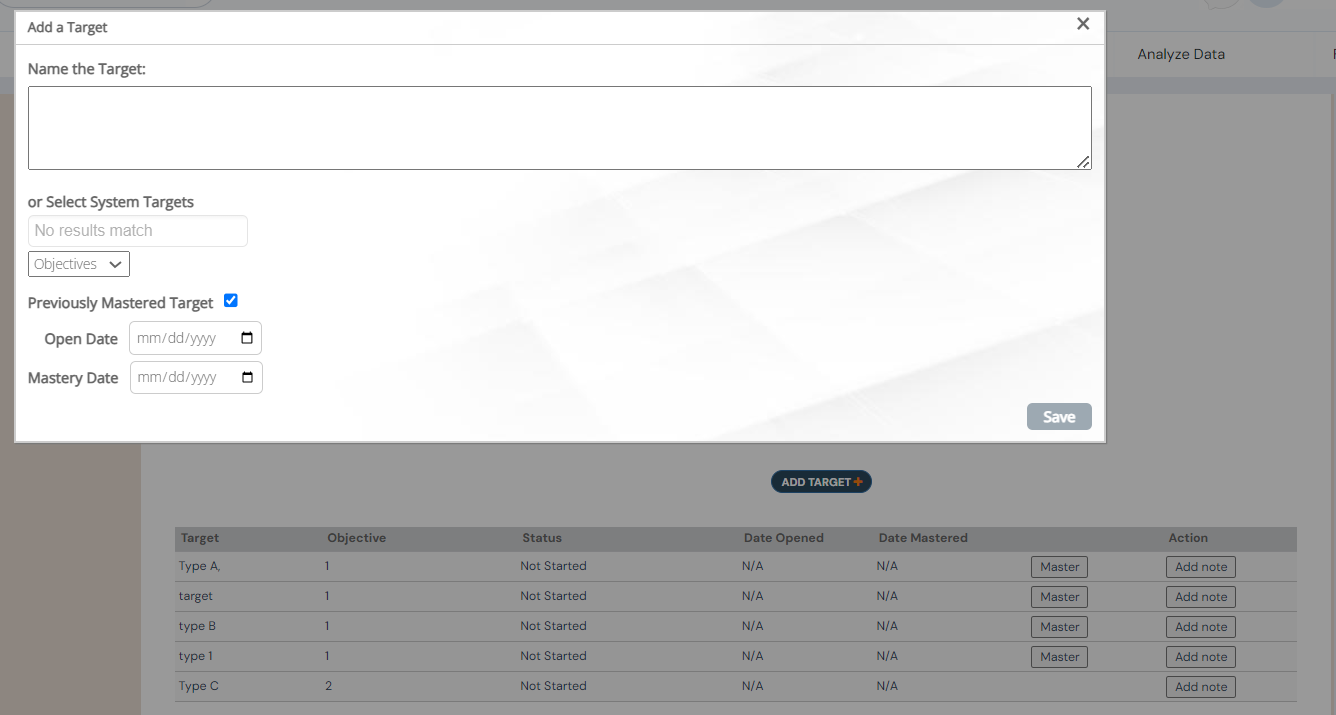Click Add note for 'target' row
Screen dimensions: 1336x715
pyautogui.click(x=1200, y=597)
